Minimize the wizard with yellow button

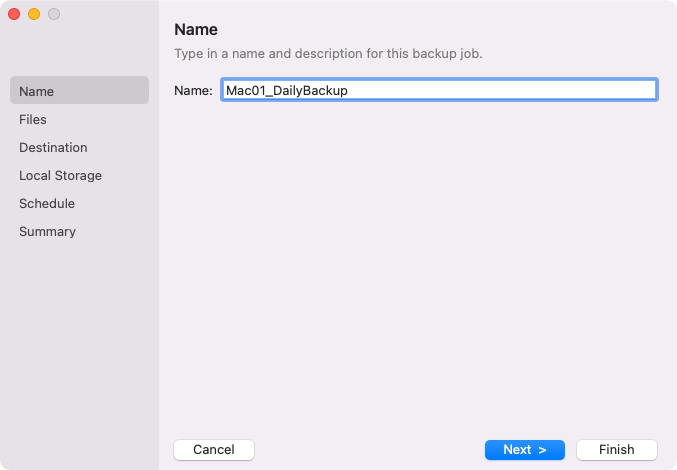coord(34,14)
